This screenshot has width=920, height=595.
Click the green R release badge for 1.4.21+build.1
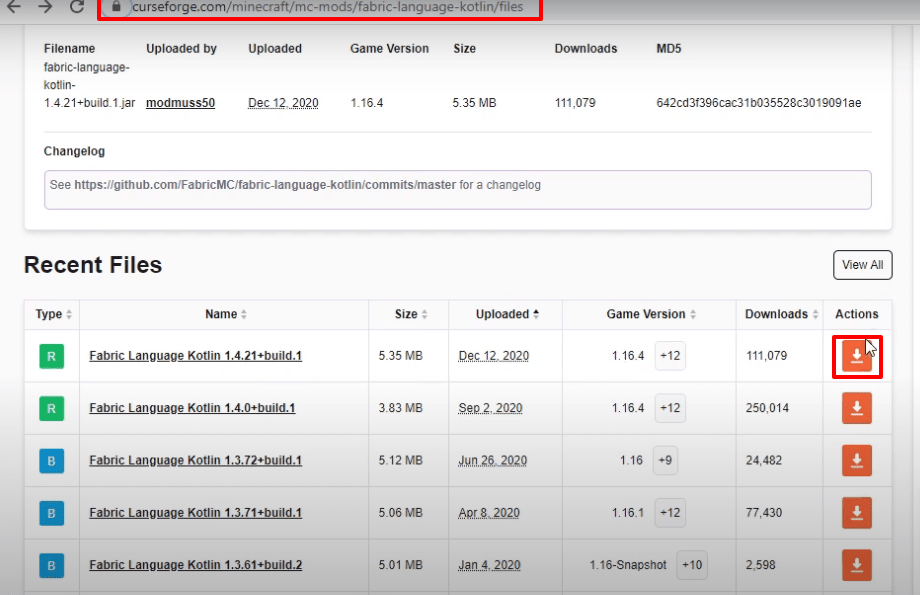pos(52,356)
